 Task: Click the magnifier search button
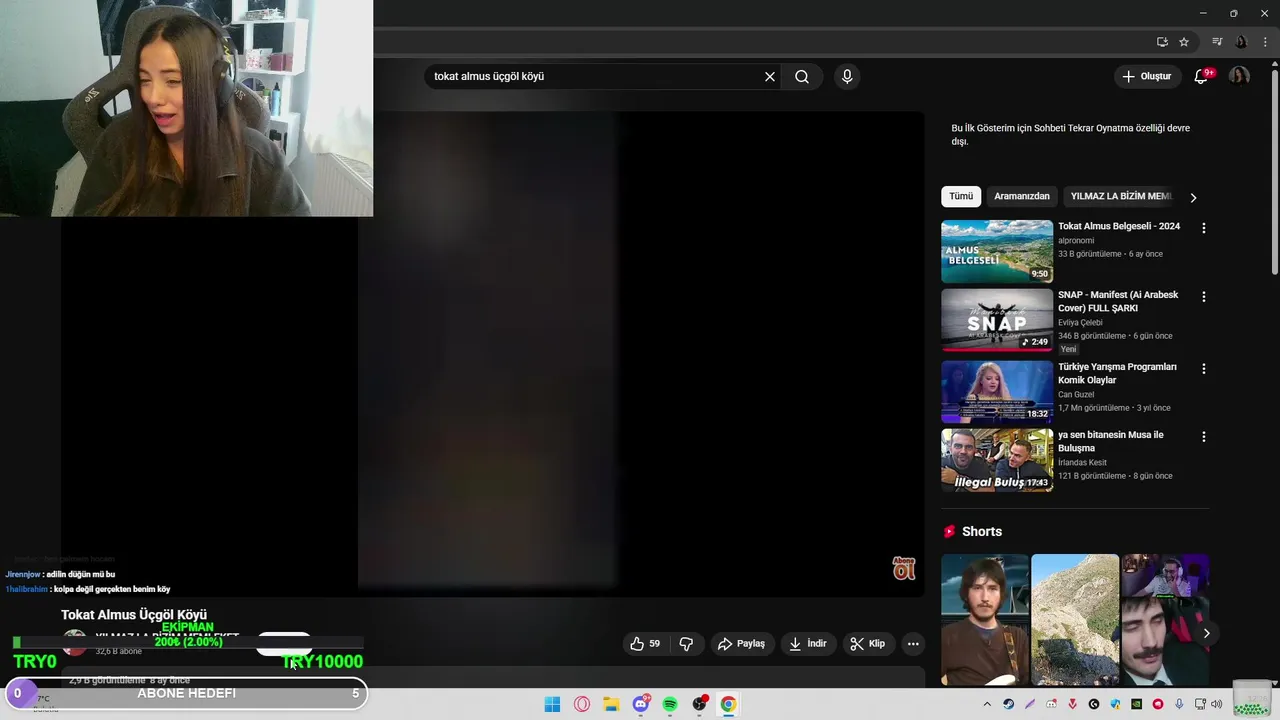[802, 77]
